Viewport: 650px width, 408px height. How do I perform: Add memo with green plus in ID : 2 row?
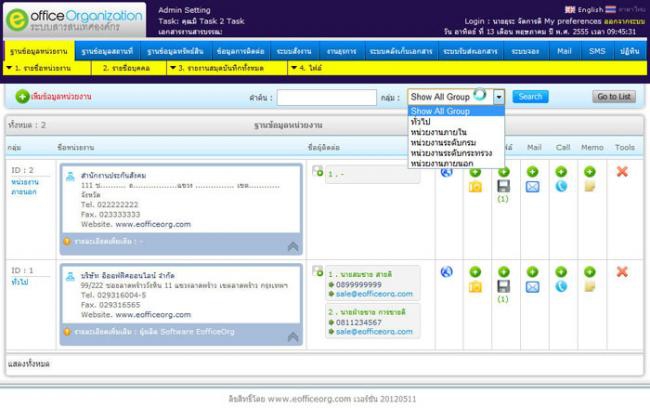pyautogui.click(x=590, y=172)
